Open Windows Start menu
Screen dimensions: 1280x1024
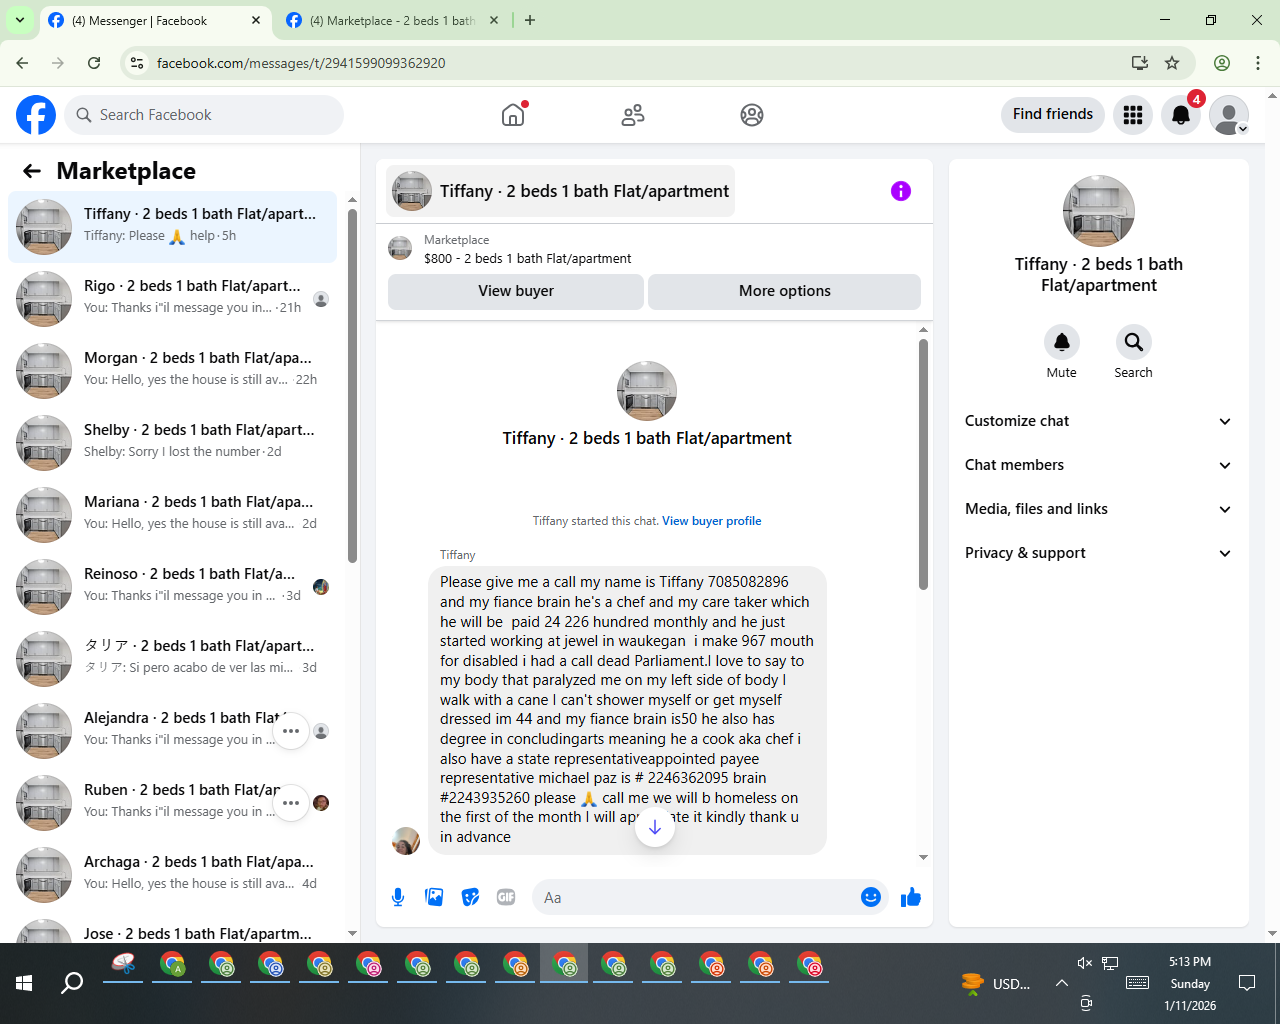[x=24, y=983]
